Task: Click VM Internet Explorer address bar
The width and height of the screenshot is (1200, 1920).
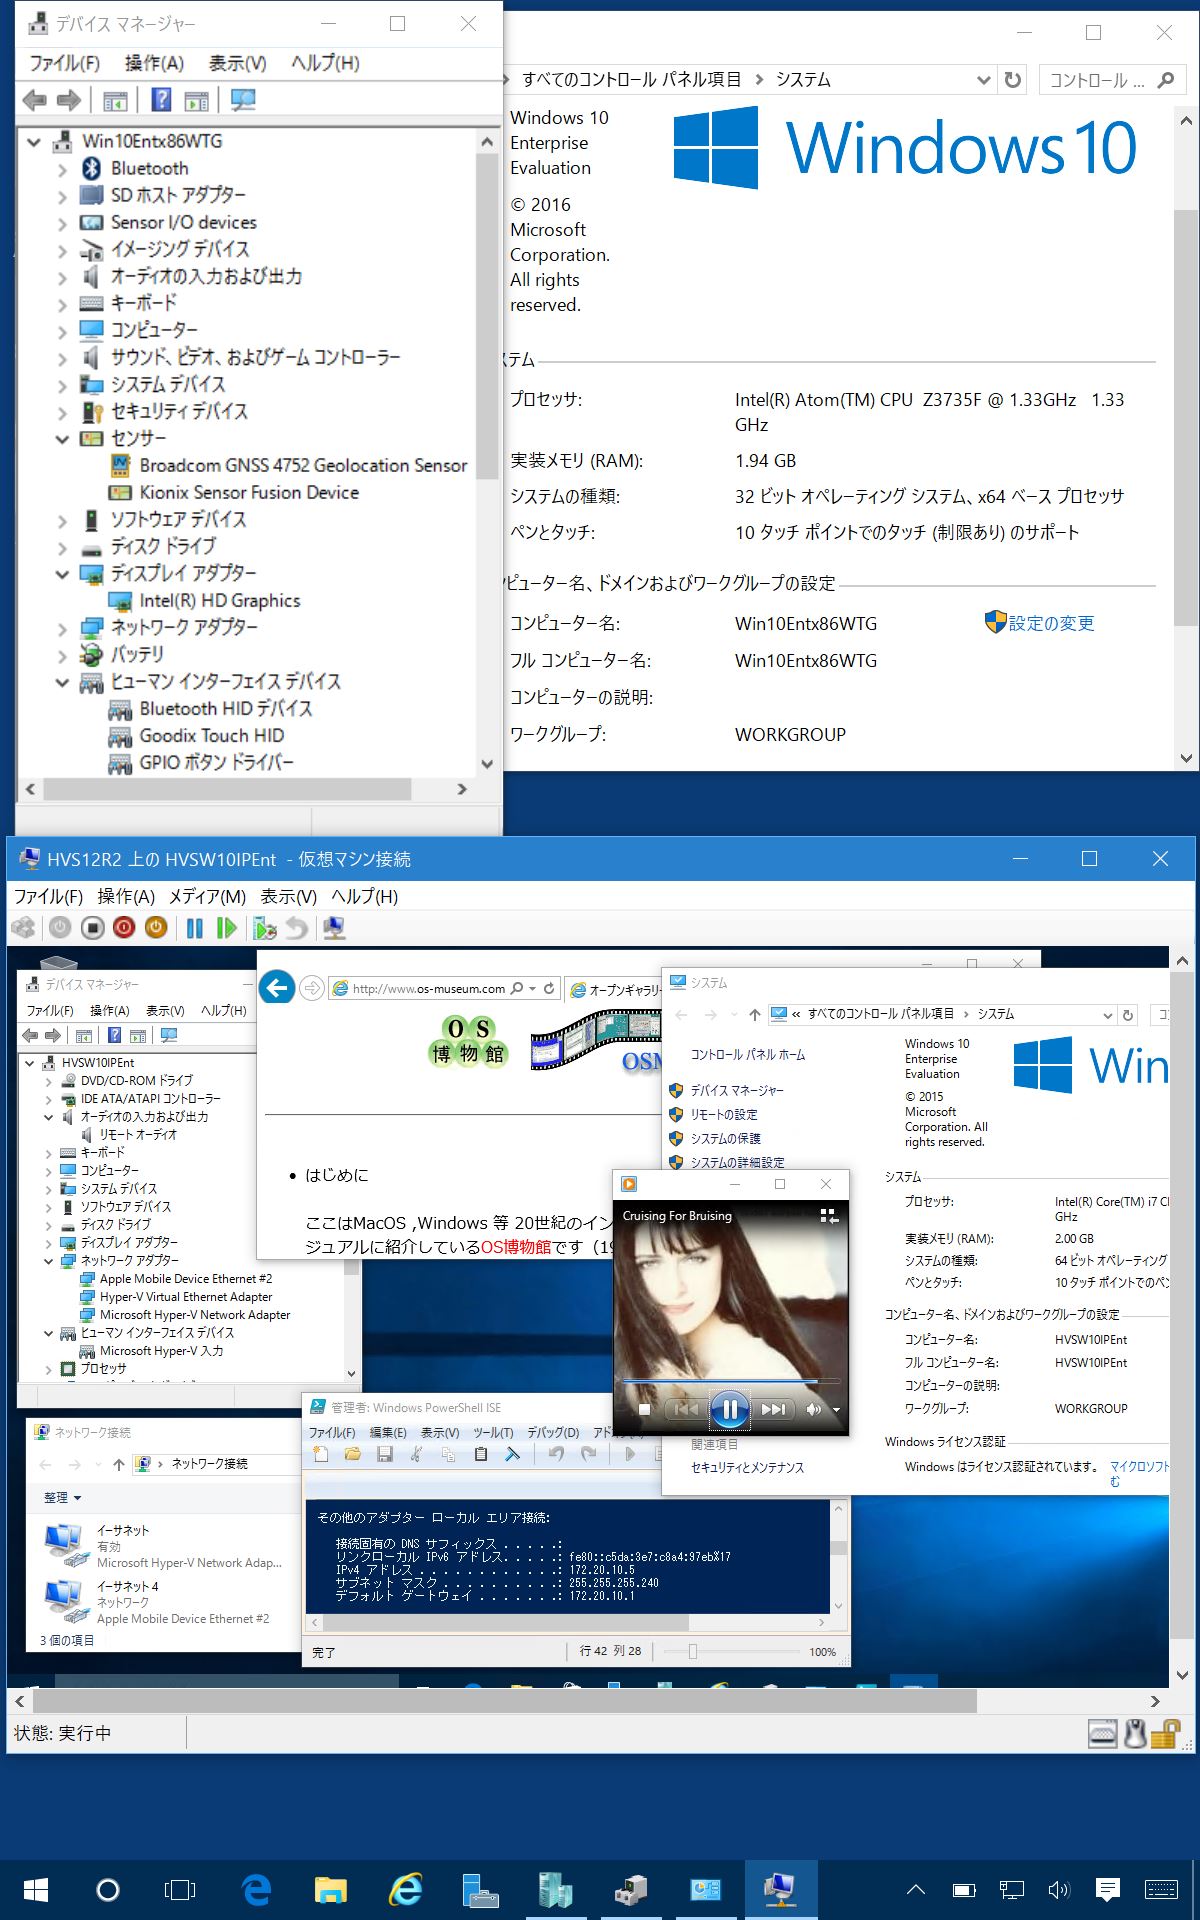Action: (443, 988)
